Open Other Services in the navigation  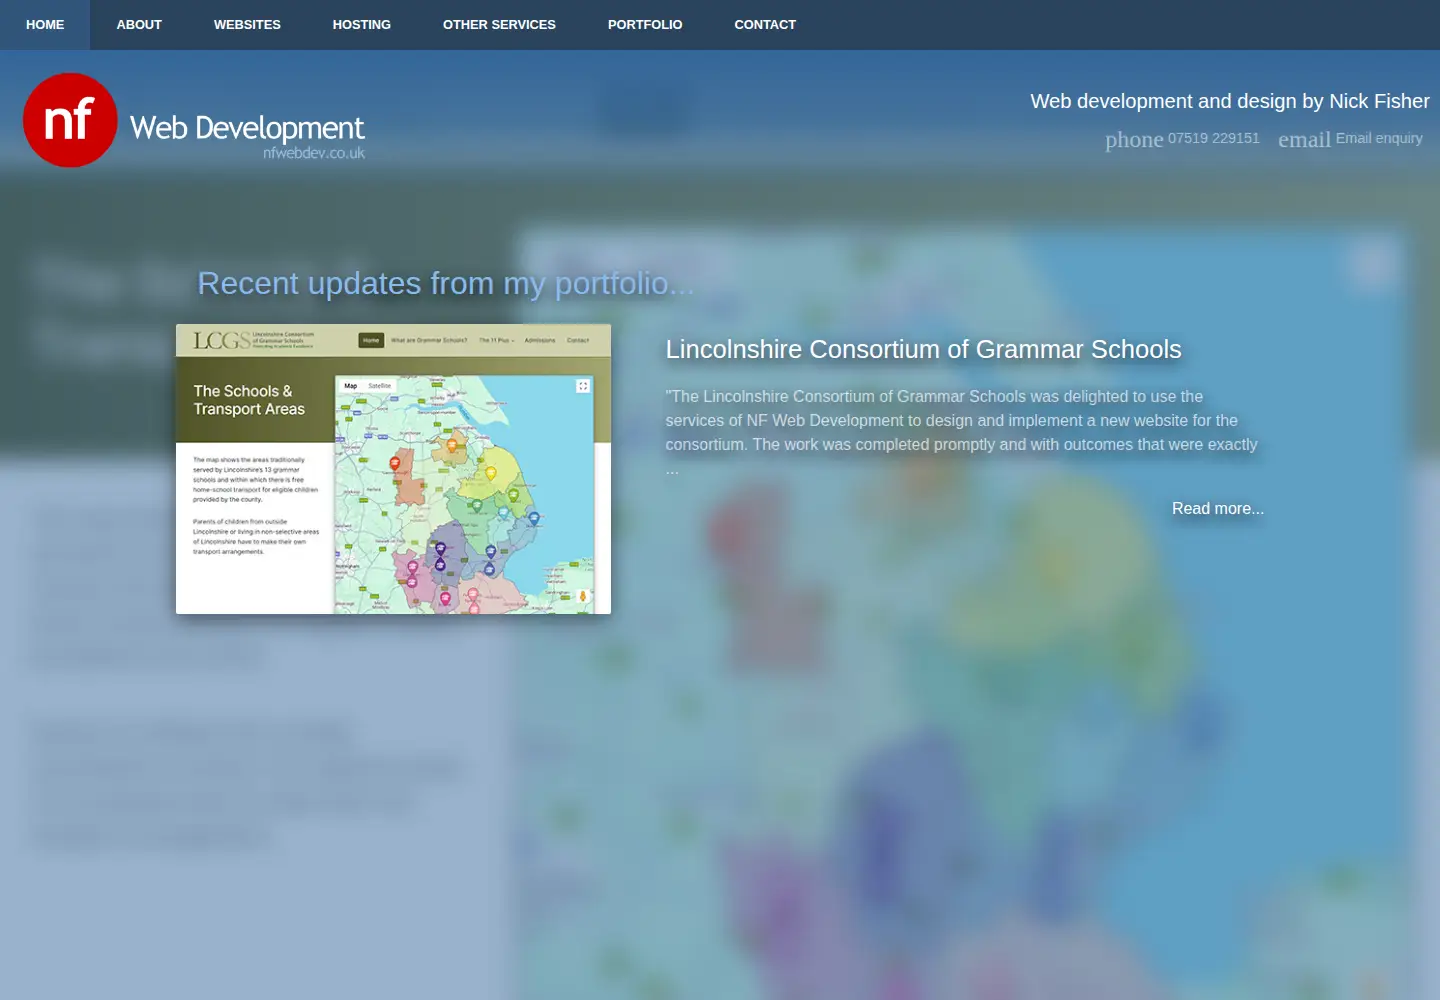[499, 25]
